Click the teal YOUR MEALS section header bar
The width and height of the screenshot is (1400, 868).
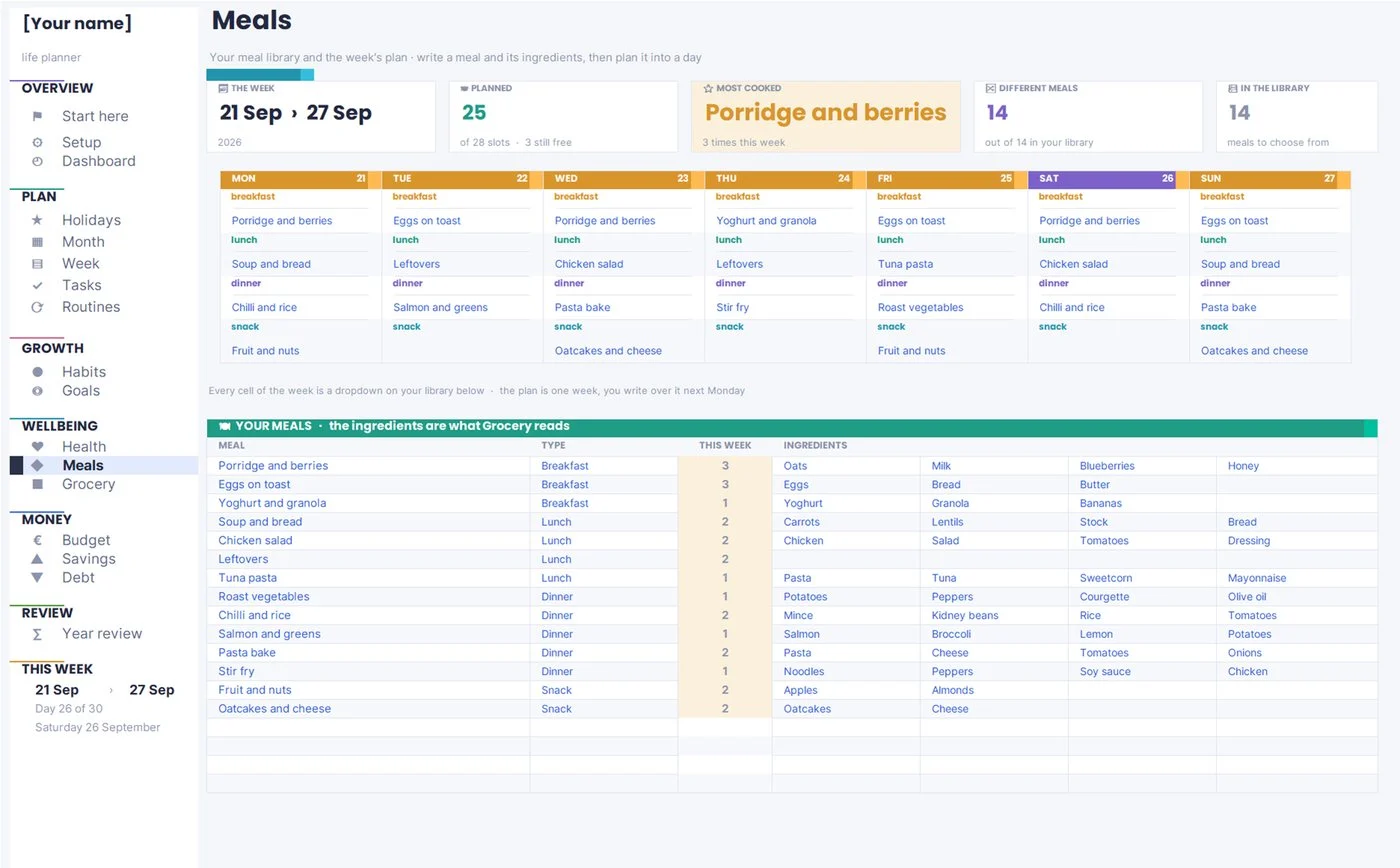tap(792, 427)
